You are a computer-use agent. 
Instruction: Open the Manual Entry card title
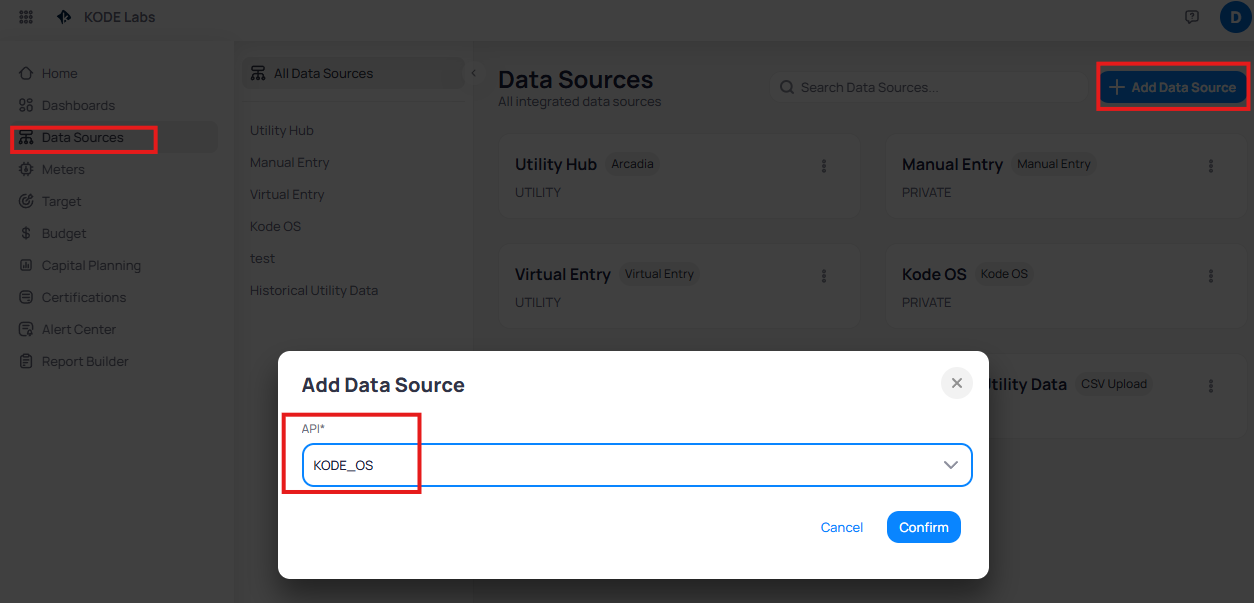[x=952, y=164]
